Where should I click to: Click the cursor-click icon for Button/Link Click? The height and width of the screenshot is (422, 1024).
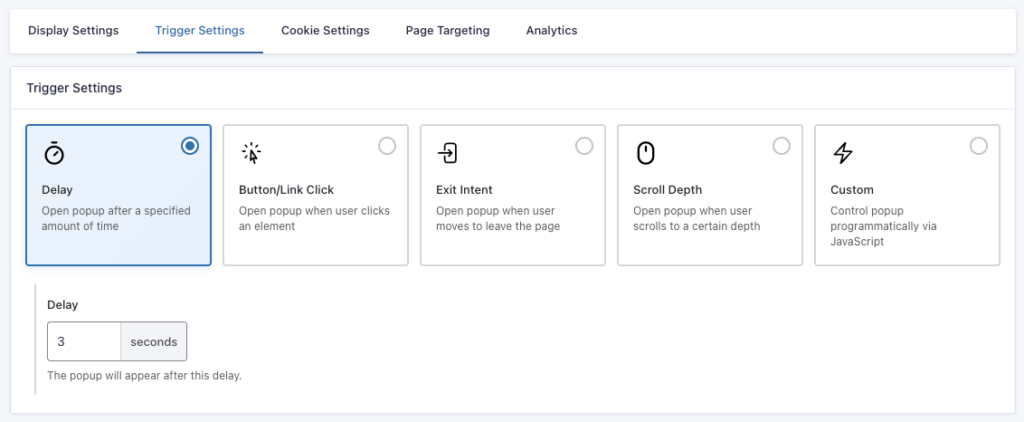pyautogui.click(x=251, y=153)
